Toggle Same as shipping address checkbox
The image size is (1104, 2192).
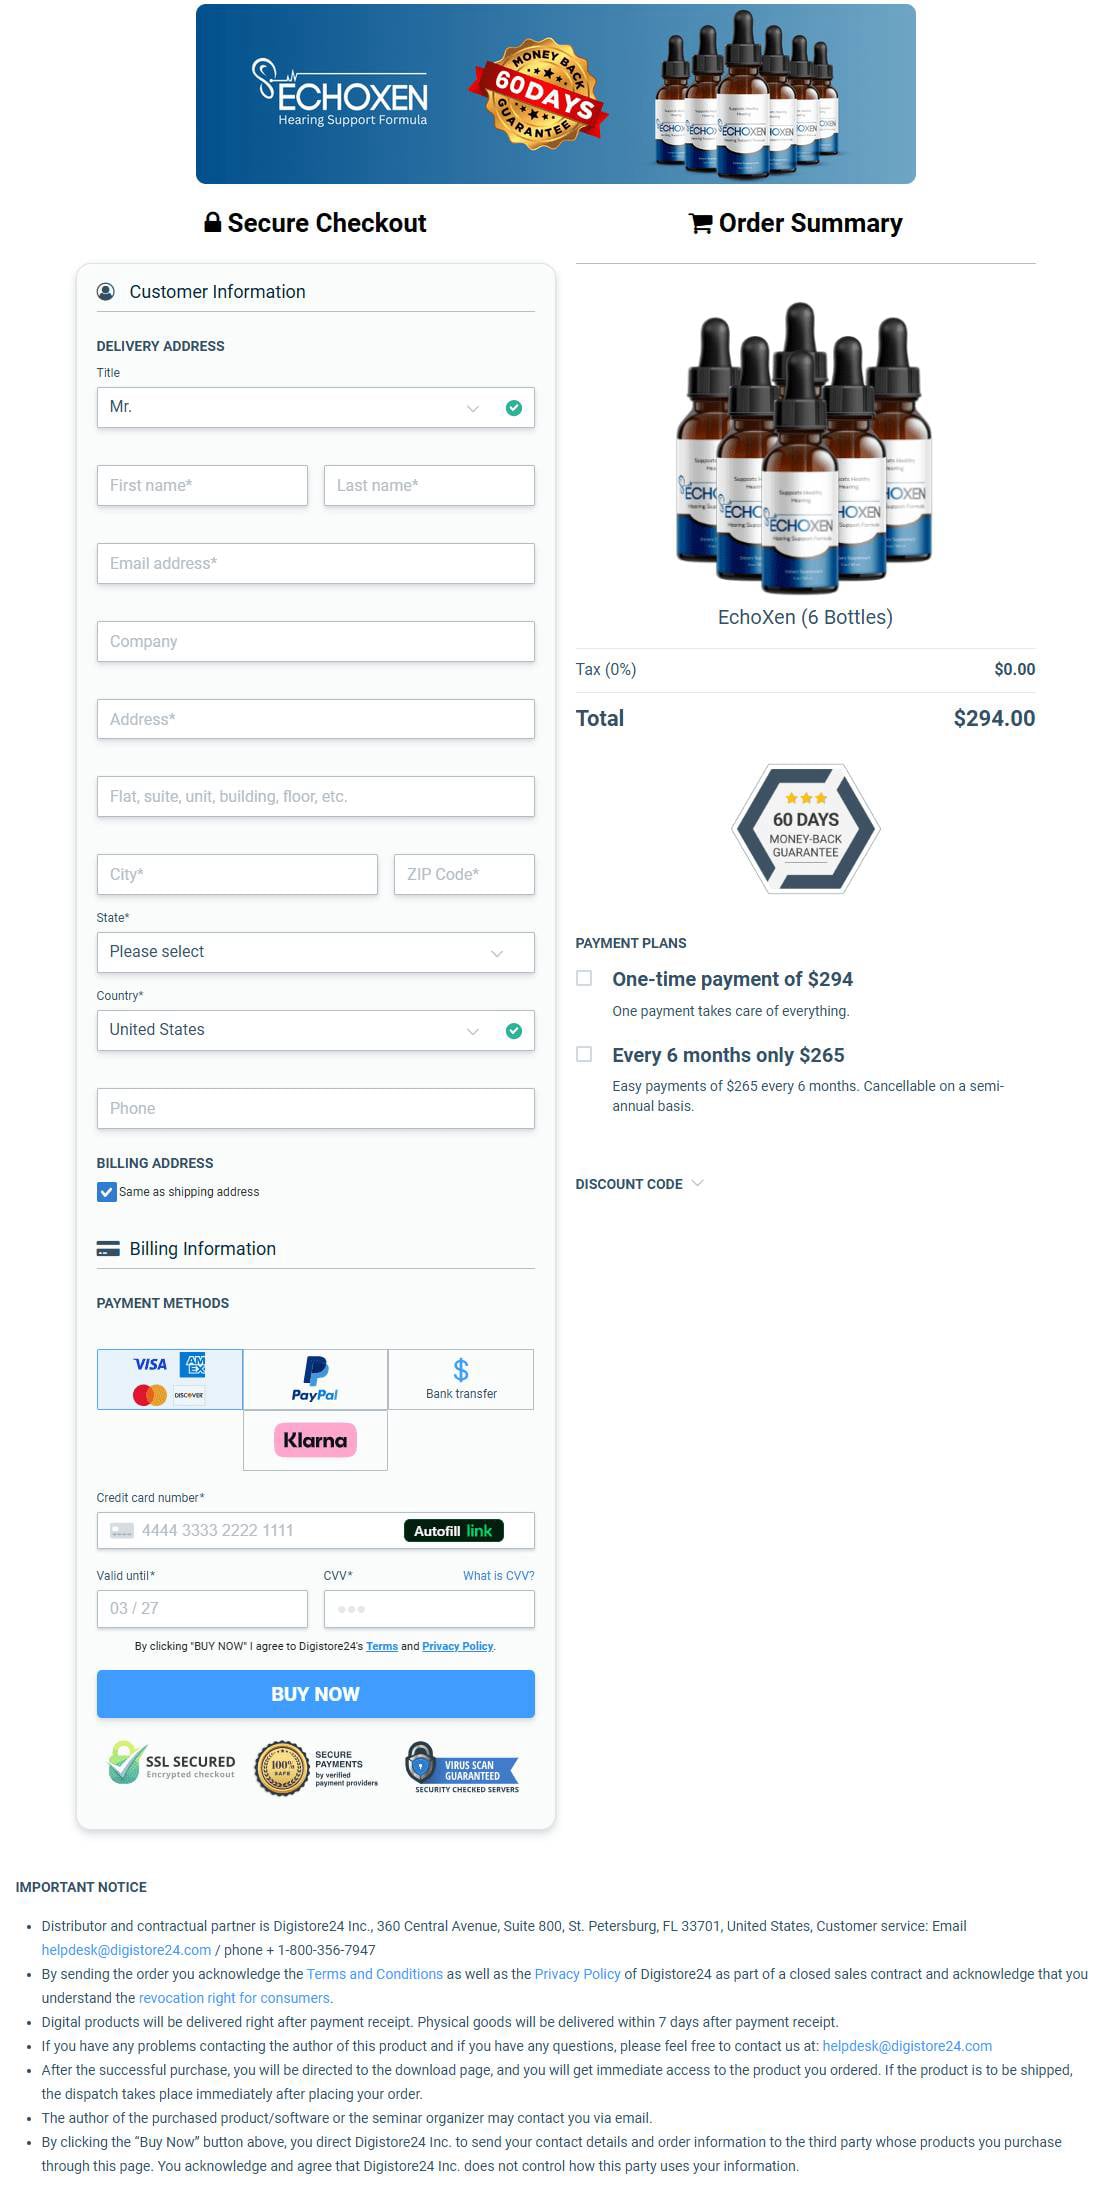pyautogui.click(x=107, y=1192)
